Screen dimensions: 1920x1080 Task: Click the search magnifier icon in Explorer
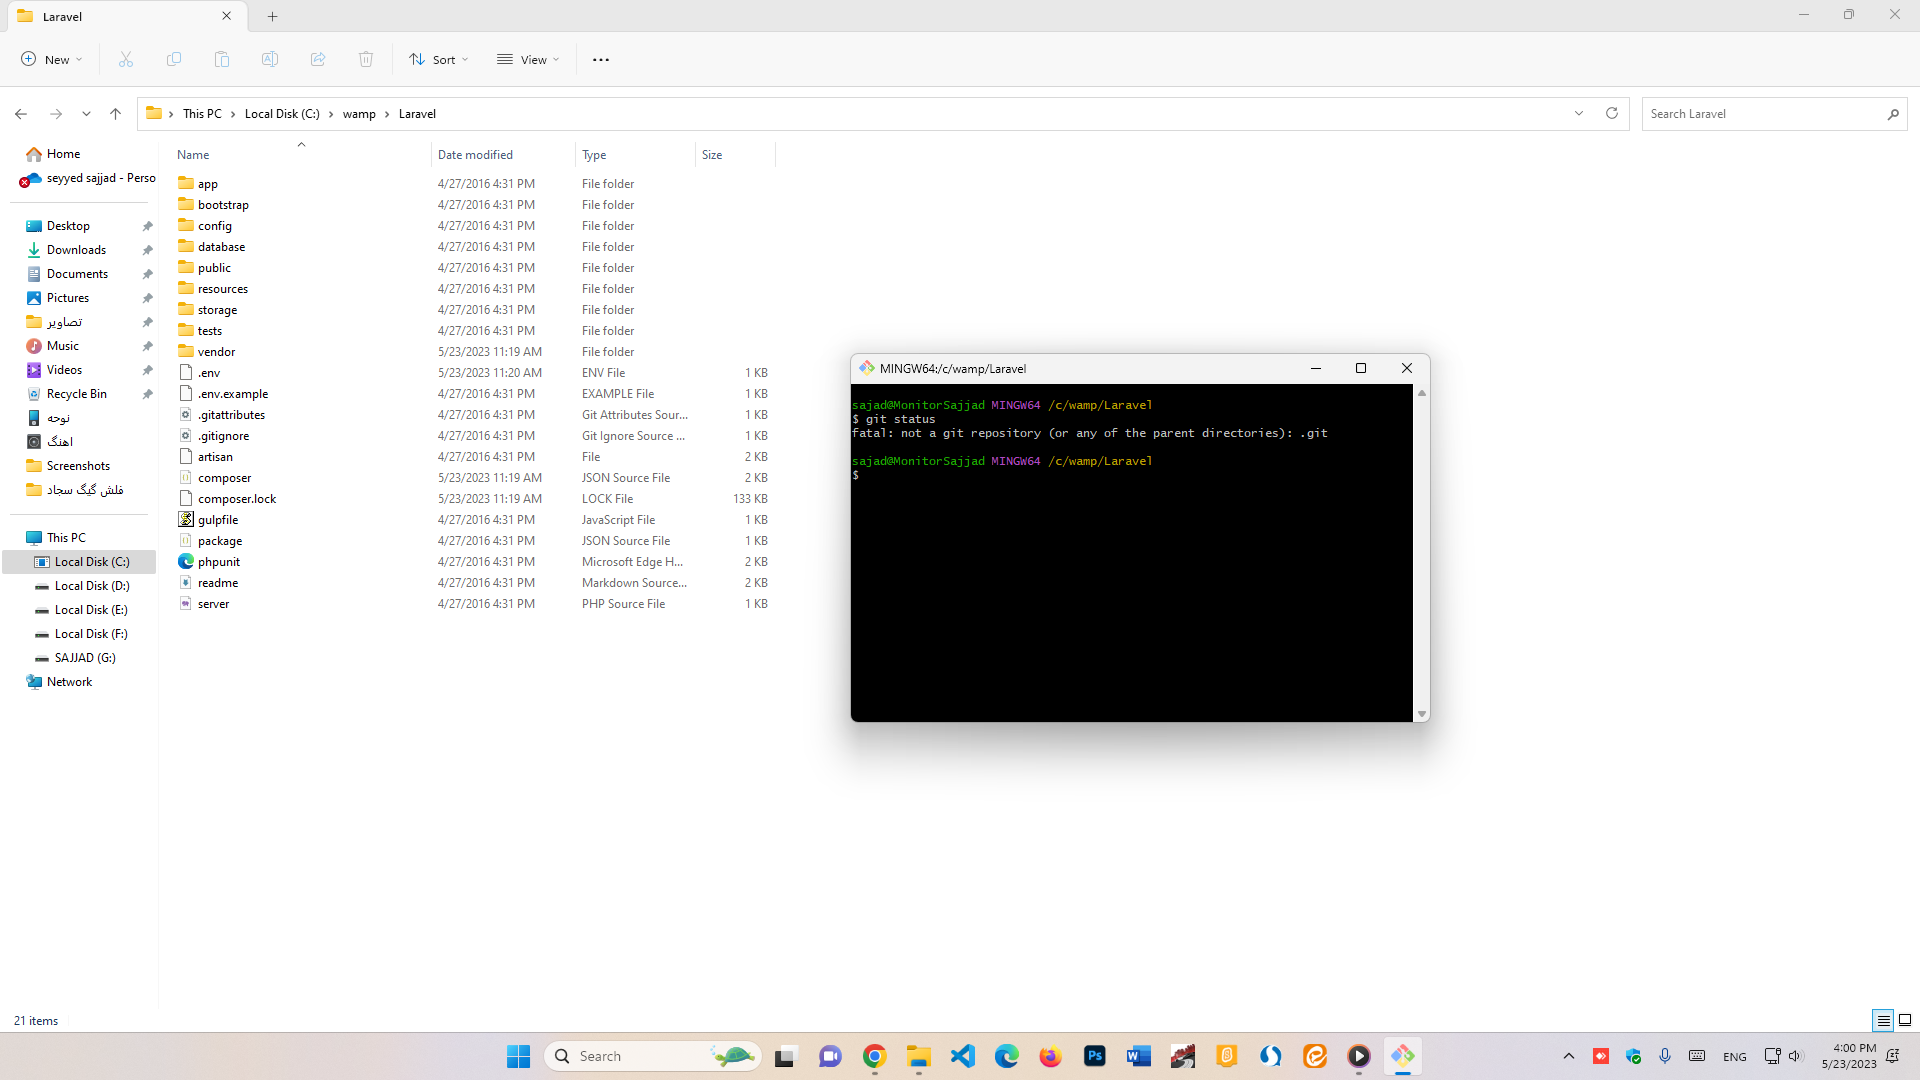[x=1893, y=114]
